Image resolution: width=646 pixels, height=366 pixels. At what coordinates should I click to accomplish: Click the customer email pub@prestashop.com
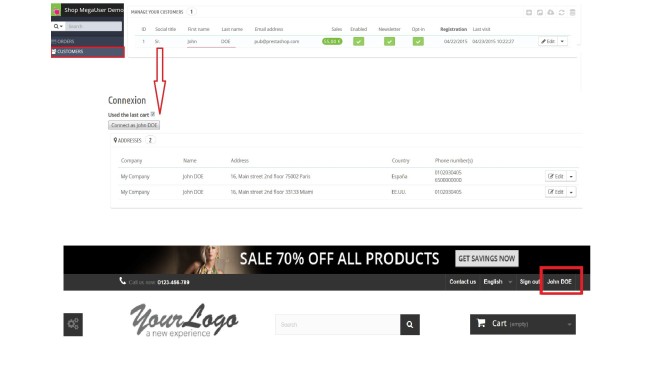[276, 41]
